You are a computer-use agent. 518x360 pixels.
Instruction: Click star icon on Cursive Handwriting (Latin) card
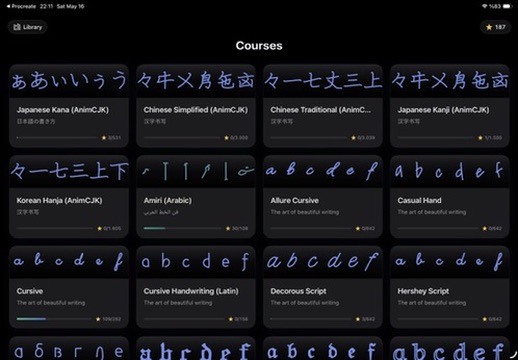pyautogui.click(x=231, y=319)
